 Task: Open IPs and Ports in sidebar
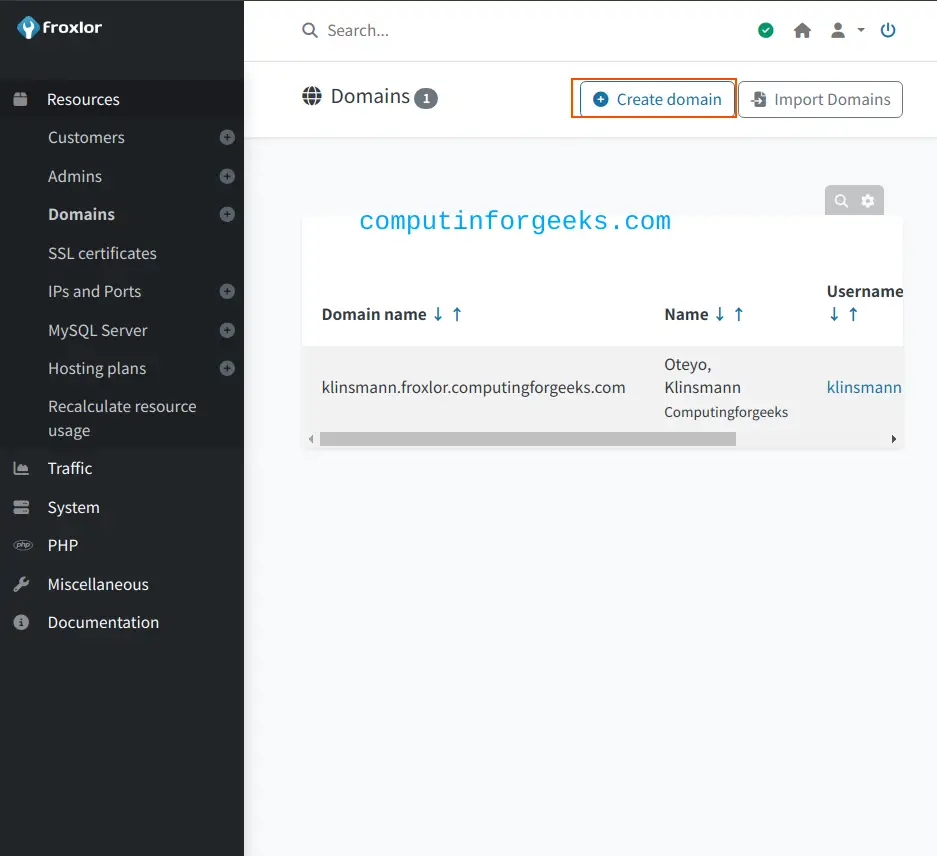click(94, 292)
